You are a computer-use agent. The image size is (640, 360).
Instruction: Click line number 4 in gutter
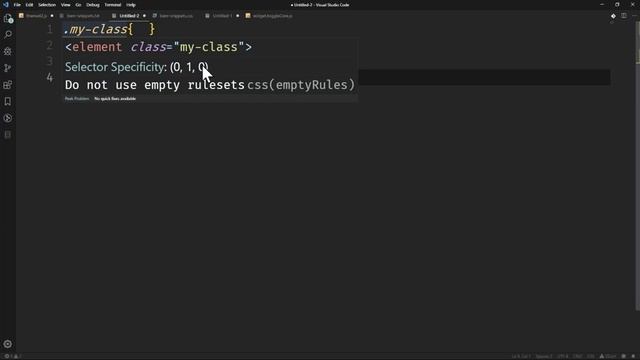[x=50, y=78]
